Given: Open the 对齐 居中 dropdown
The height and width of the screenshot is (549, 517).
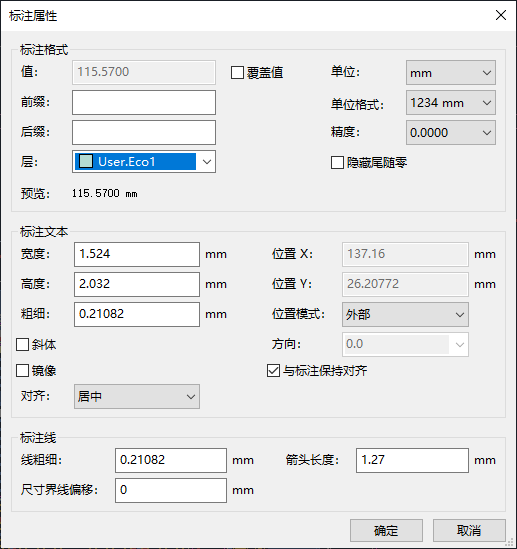Looking at the screenshot, I should pos(137,396).
